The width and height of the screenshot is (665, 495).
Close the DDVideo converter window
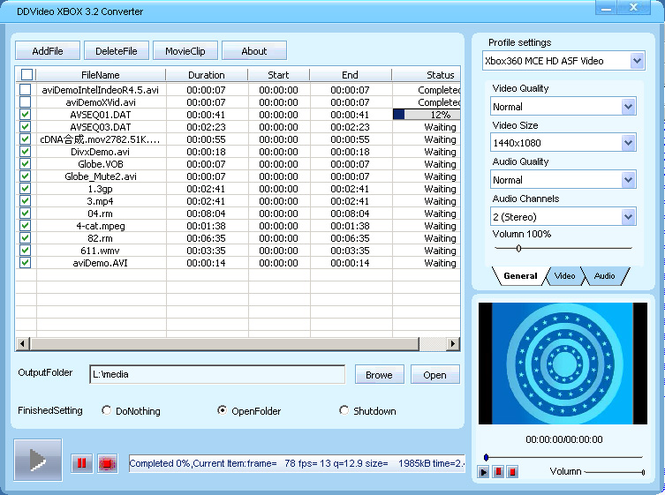tap(634, 8)
